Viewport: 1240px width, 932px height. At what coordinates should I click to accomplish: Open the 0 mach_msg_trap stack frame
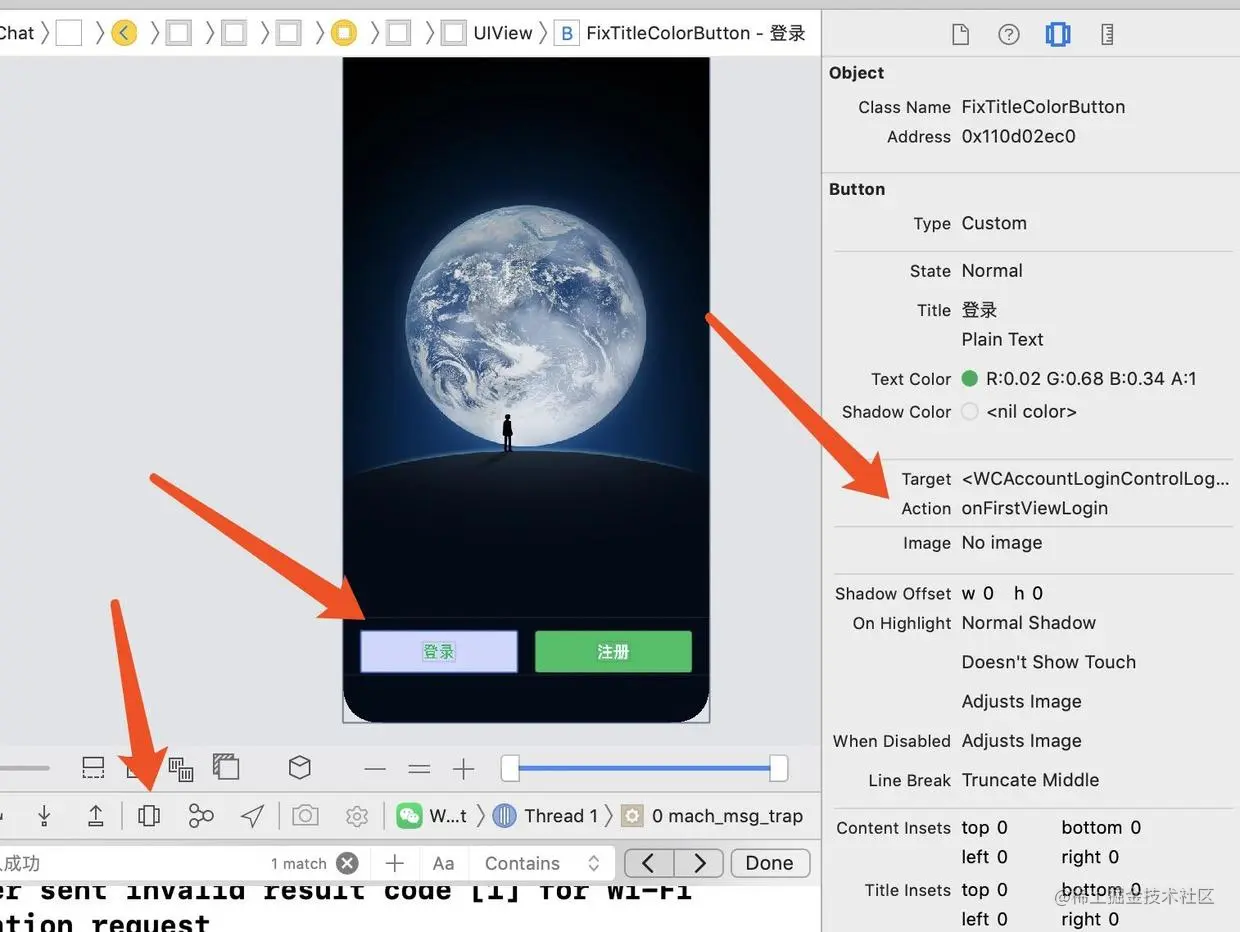[x=712, y=816]
